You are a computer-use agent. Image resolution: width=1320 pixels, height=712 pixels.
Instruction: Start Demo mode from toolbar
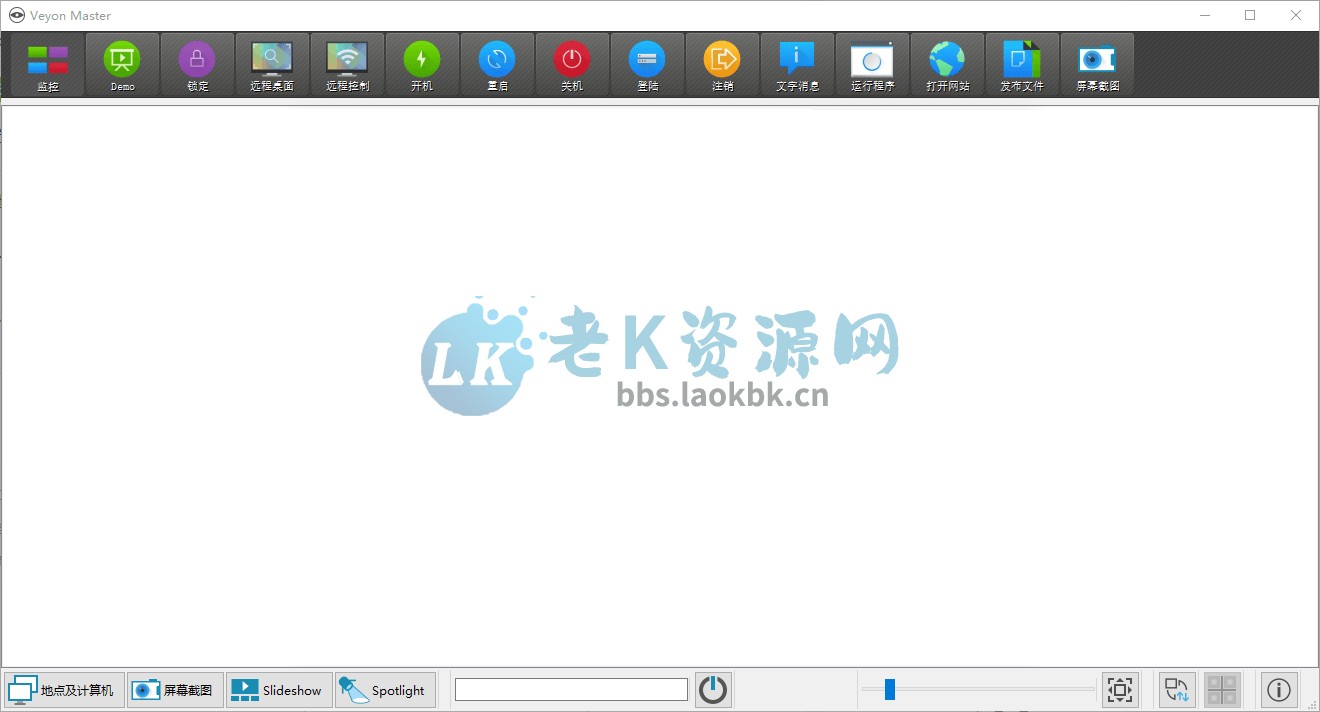pyautogui.click(x=122, y=65)
